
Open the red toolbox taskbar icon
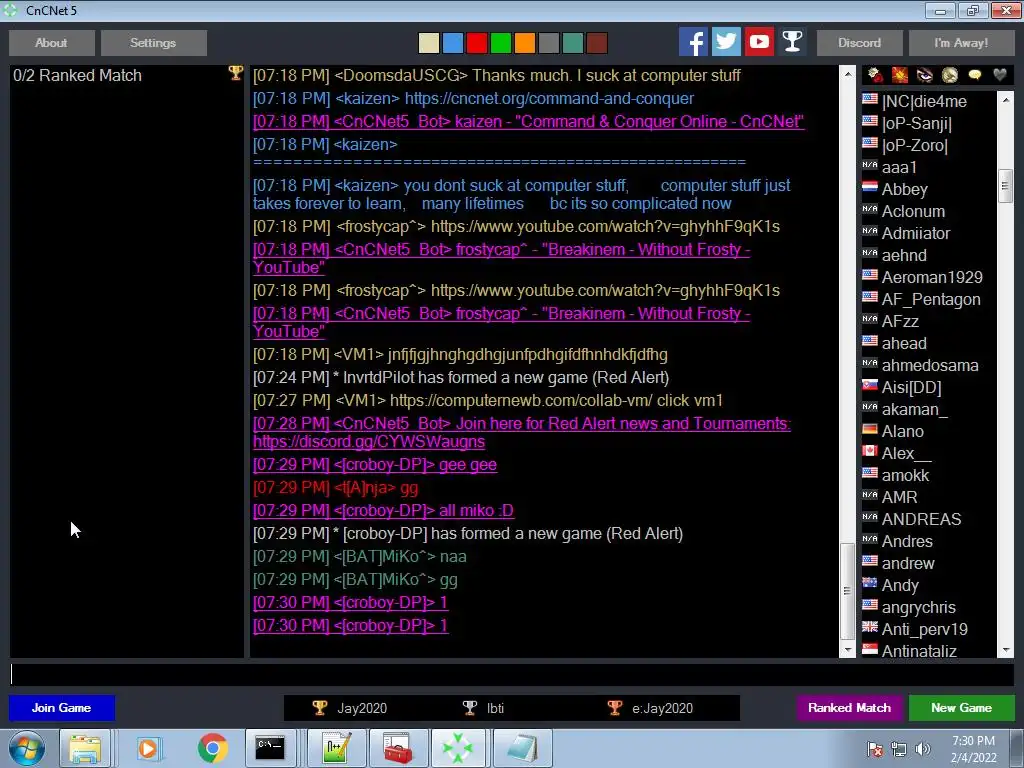pyautogui.click(x=398, y=748)
